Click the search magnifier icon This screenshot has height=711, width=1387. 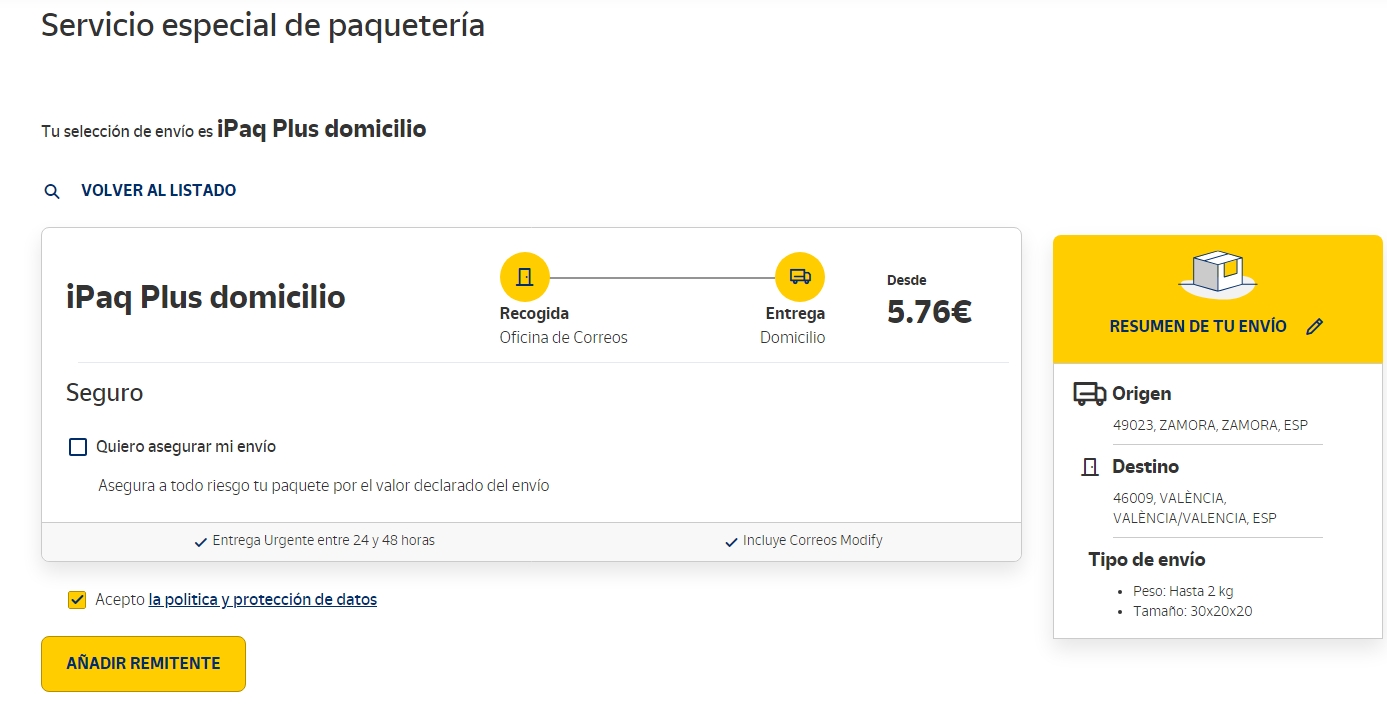coord(52,191)
